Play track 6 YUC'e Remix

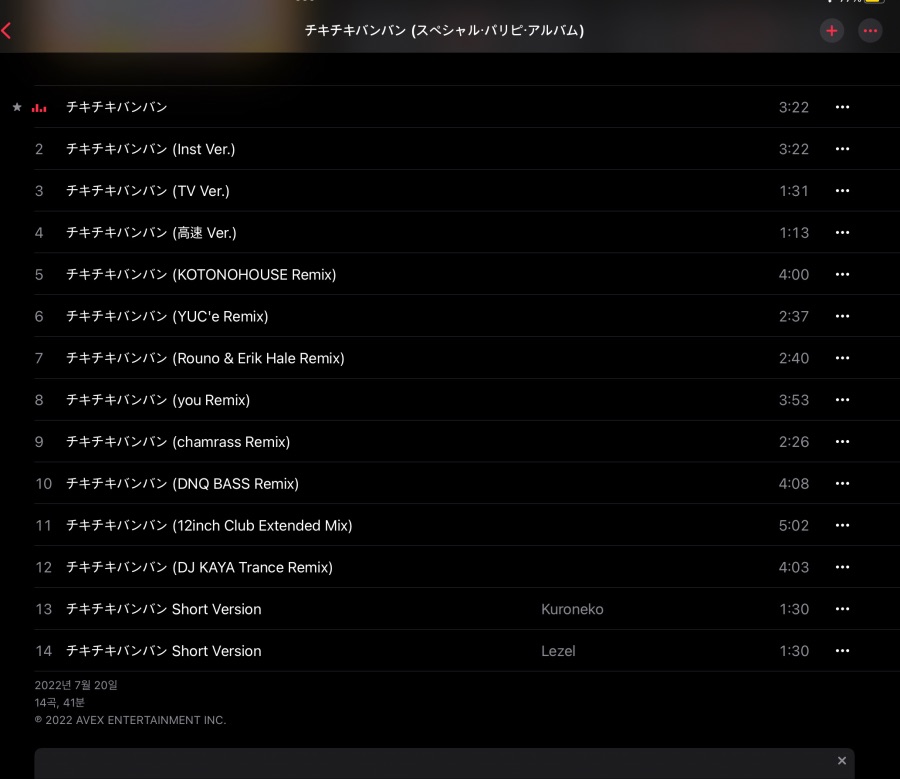coord(442,316)
